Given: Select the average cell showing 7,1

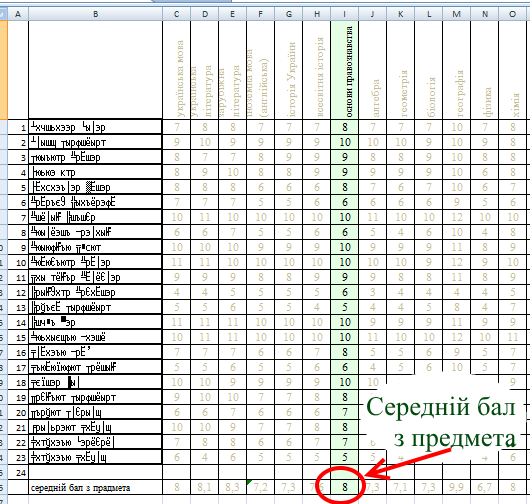Looking at the screenshot, I should coord(401,487).
